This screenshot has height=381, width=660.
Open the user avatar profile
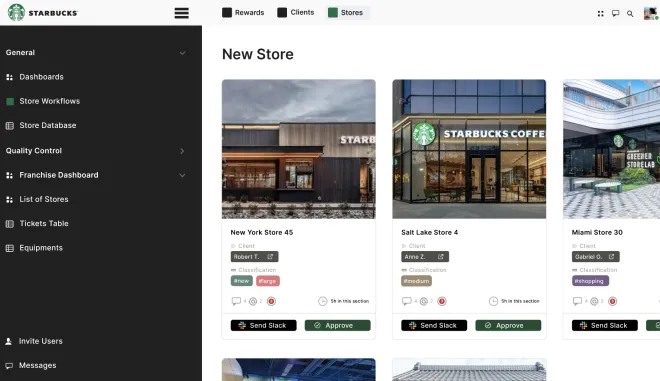tap(651, 13)
